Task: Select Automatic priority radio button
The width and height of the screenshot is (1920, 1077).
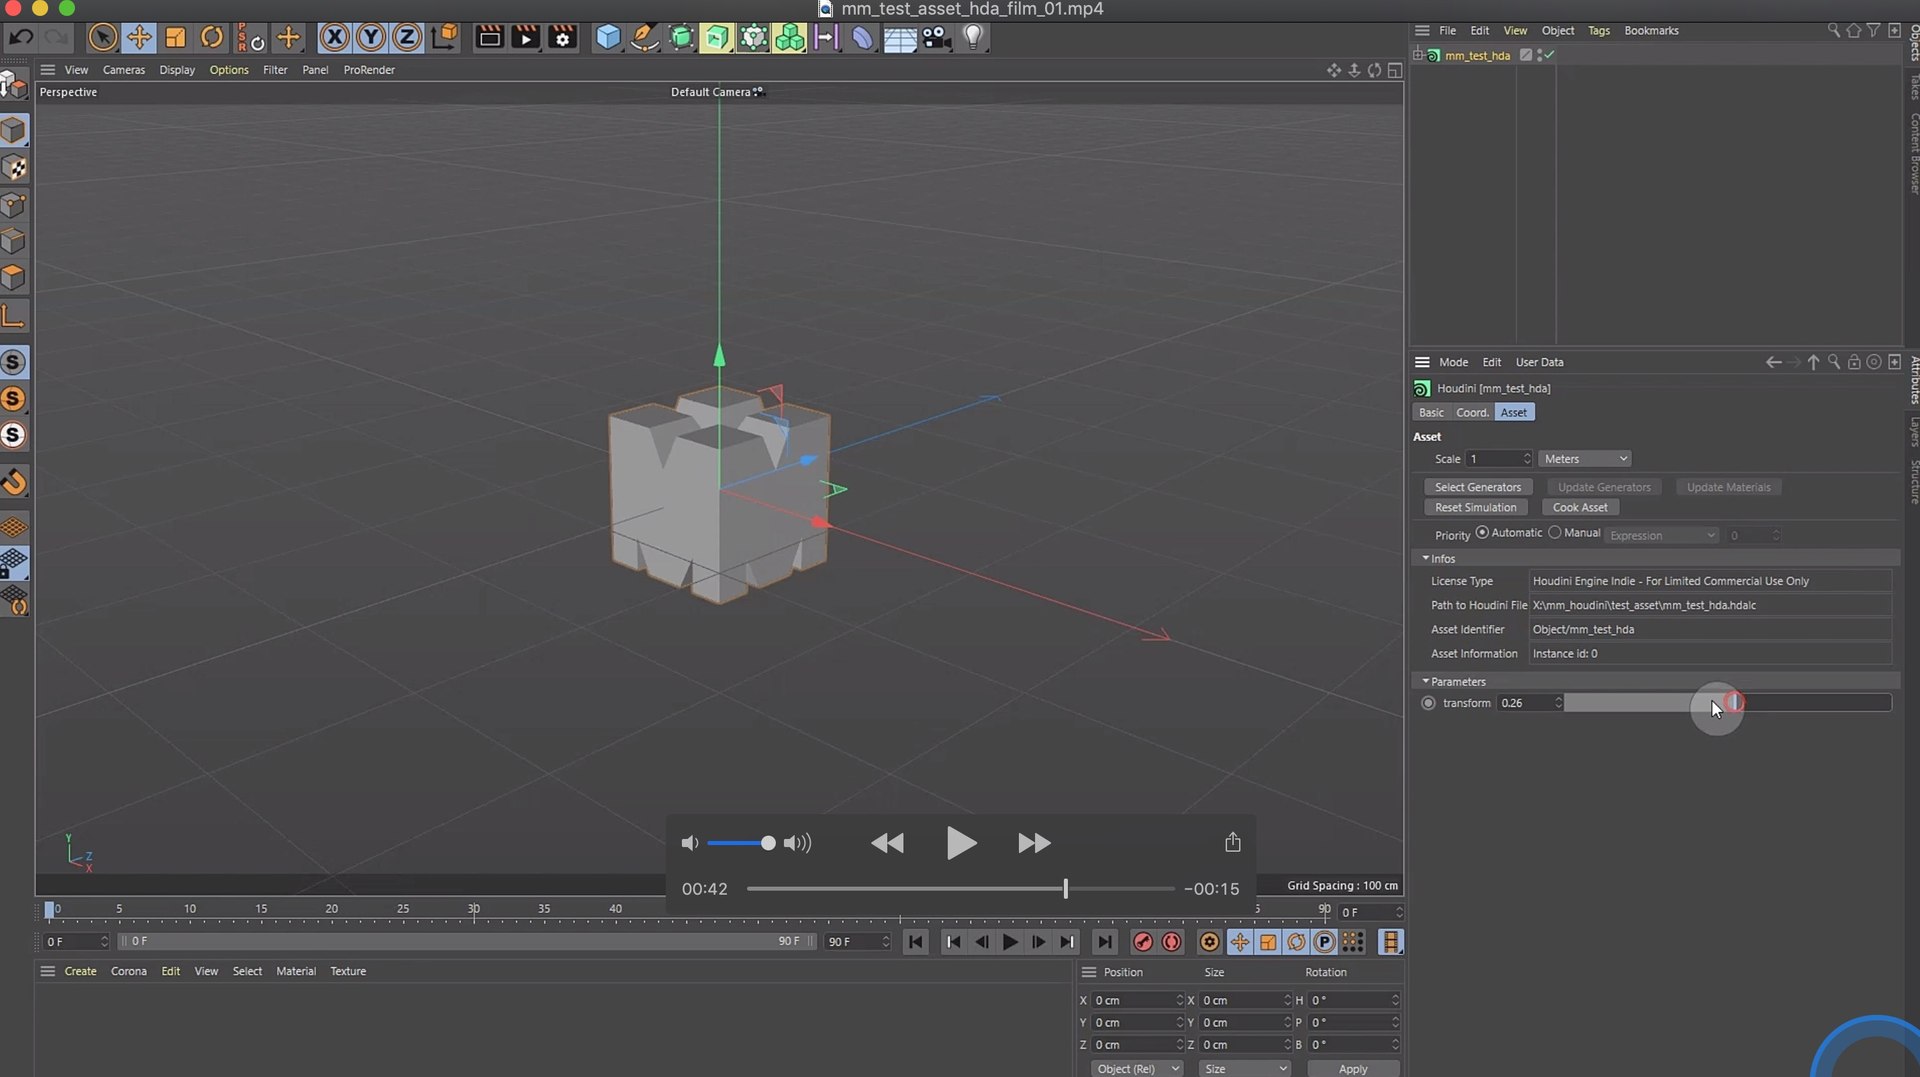Action: click(x=1482, y=533)
